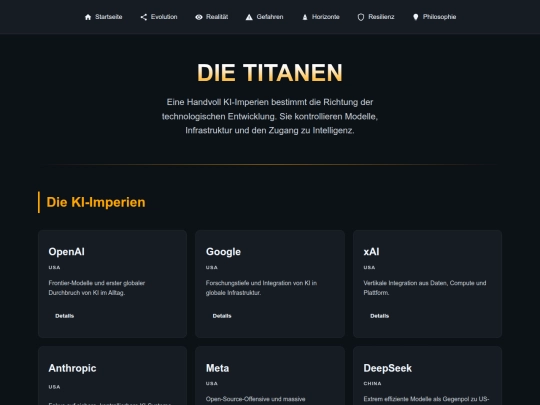Click the shield icon beside Resilienz

tap(361, 17)
